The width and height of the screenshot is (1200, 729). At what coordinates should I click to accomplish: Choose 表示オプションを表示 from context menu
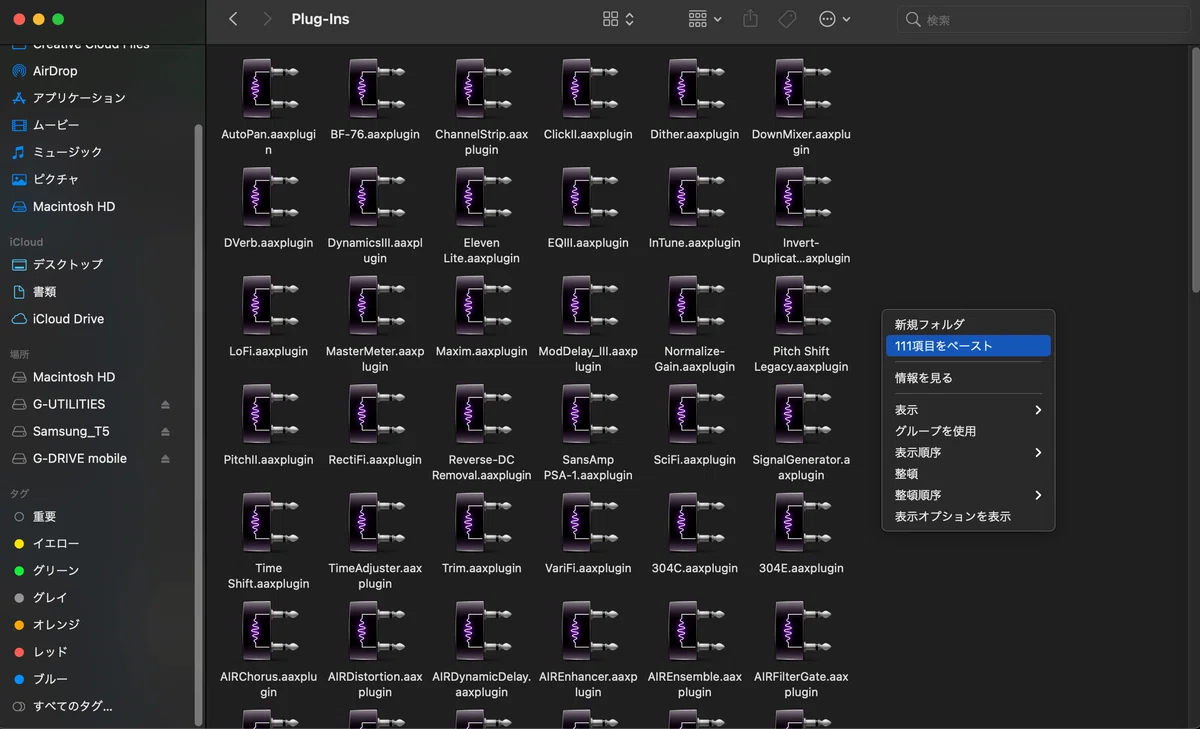tap(968, 517)
